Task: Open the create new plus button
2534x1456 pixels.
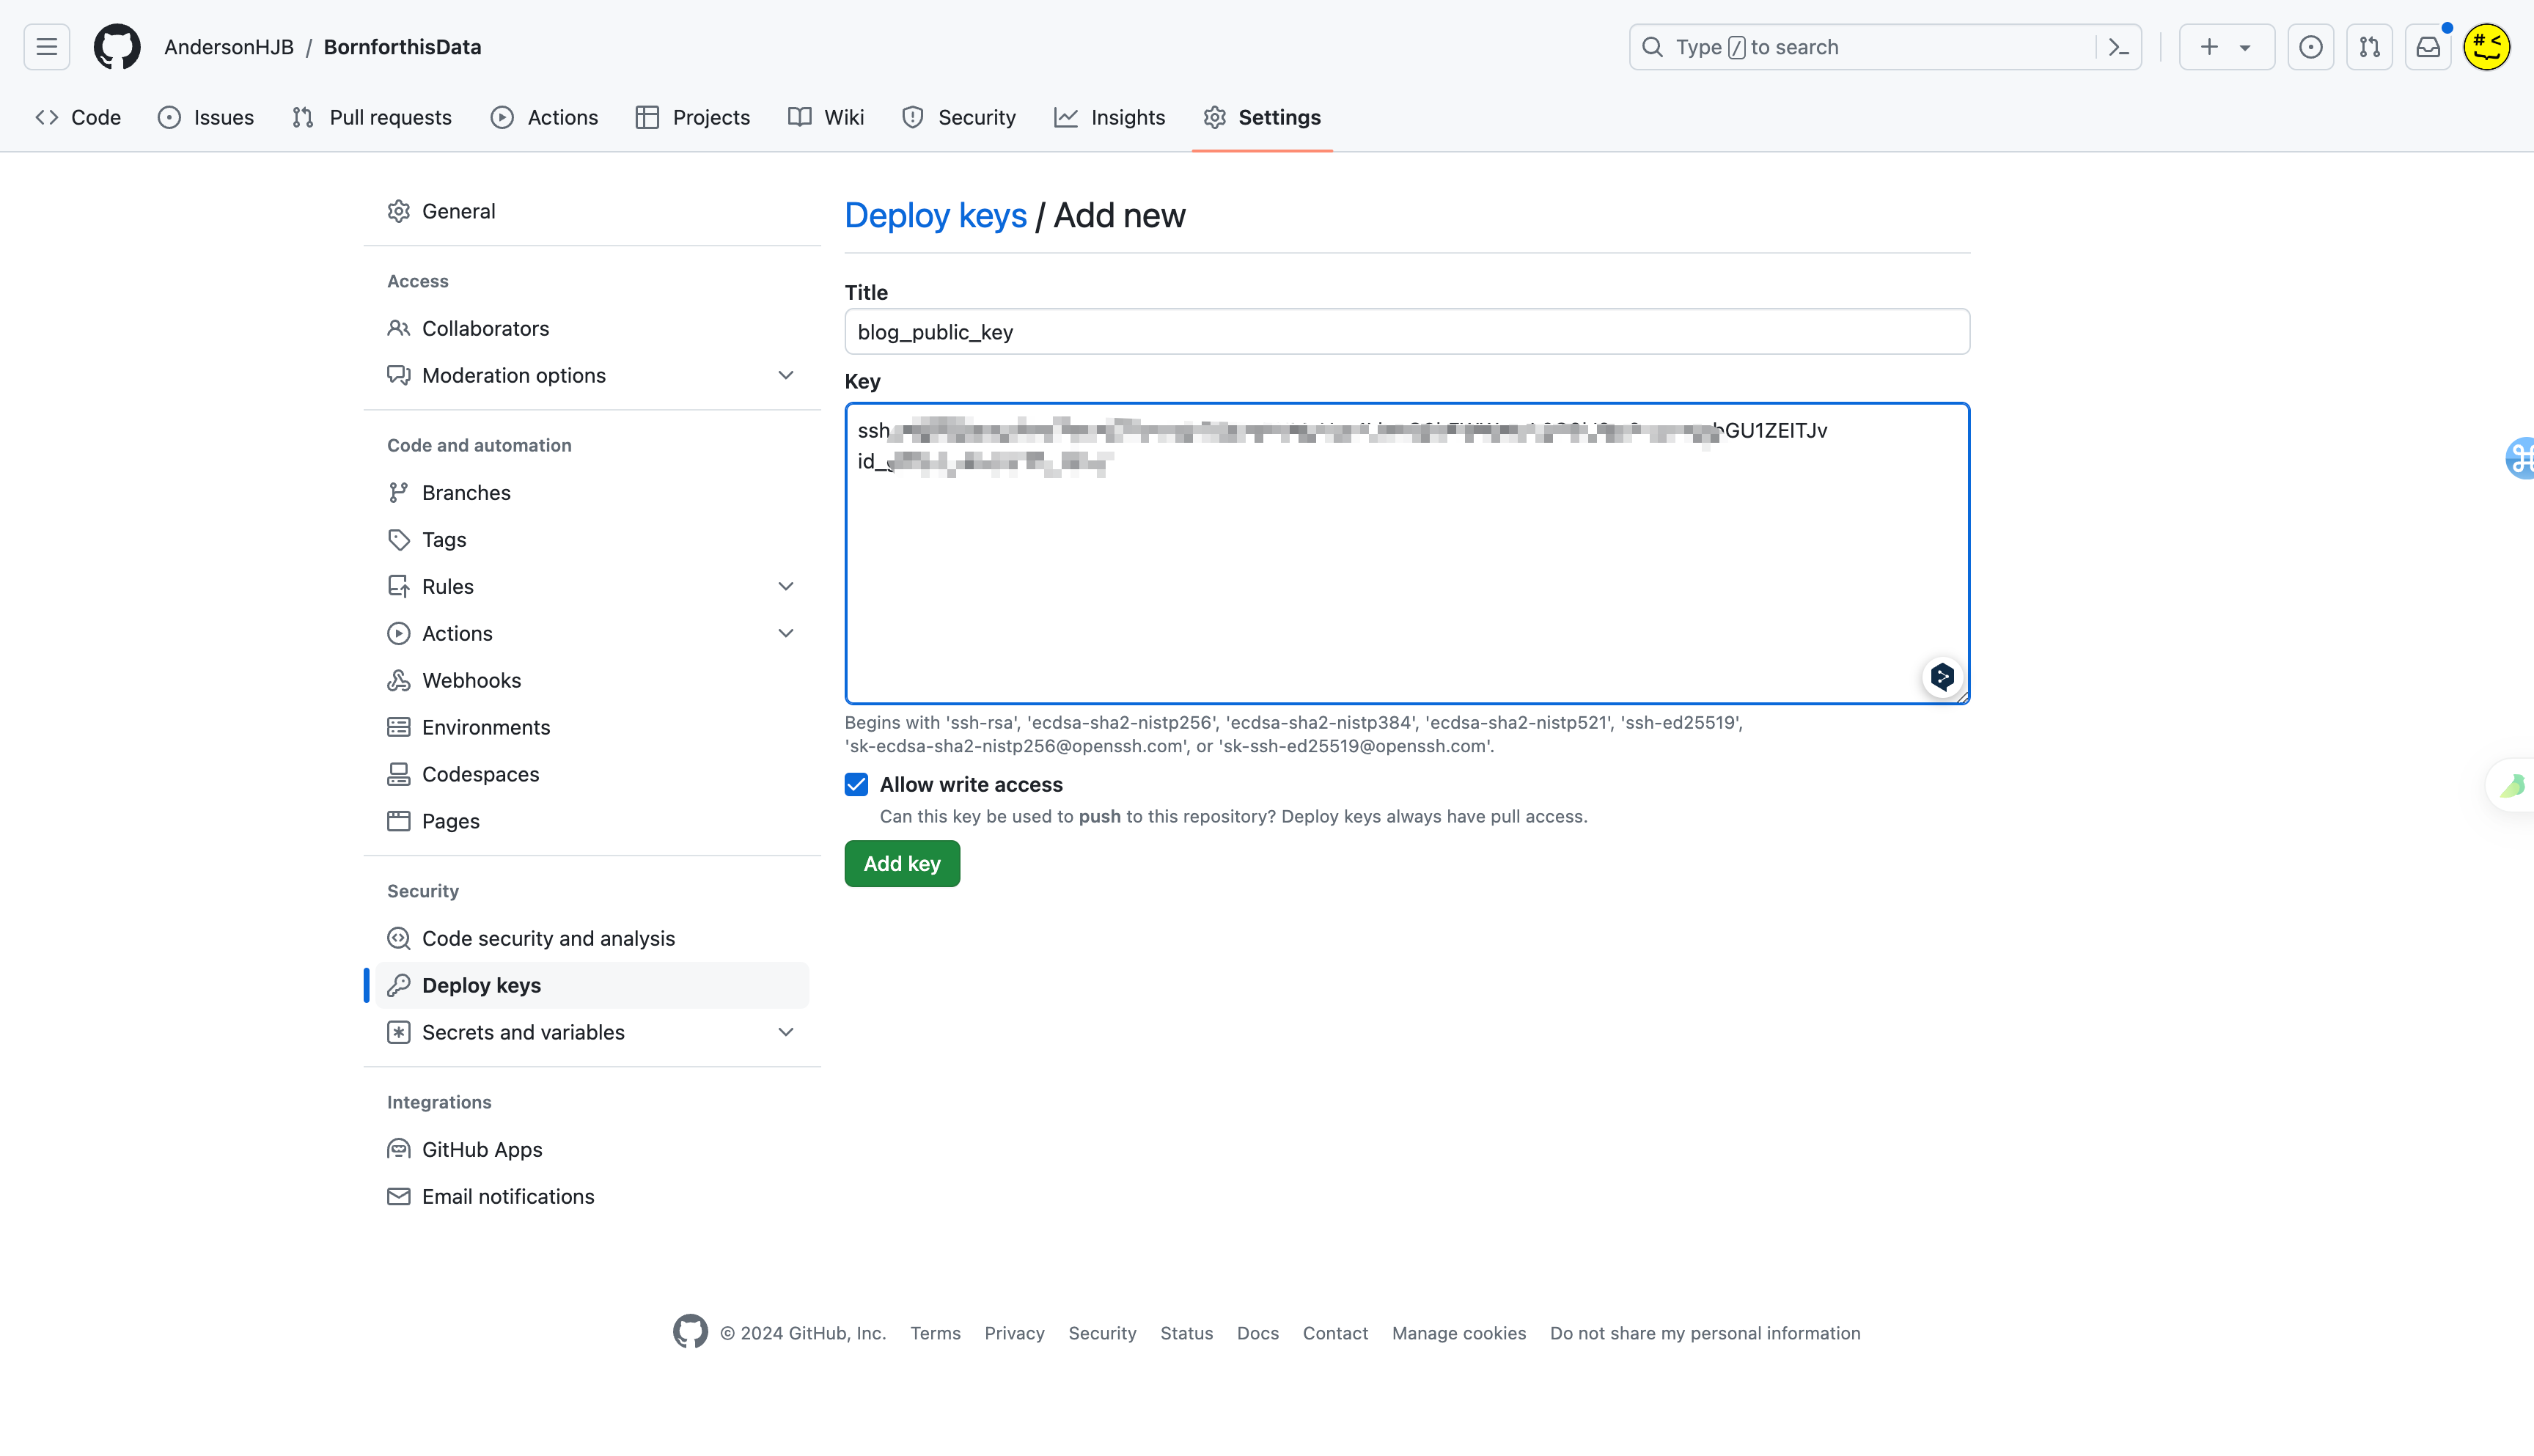Action: 2210,47
